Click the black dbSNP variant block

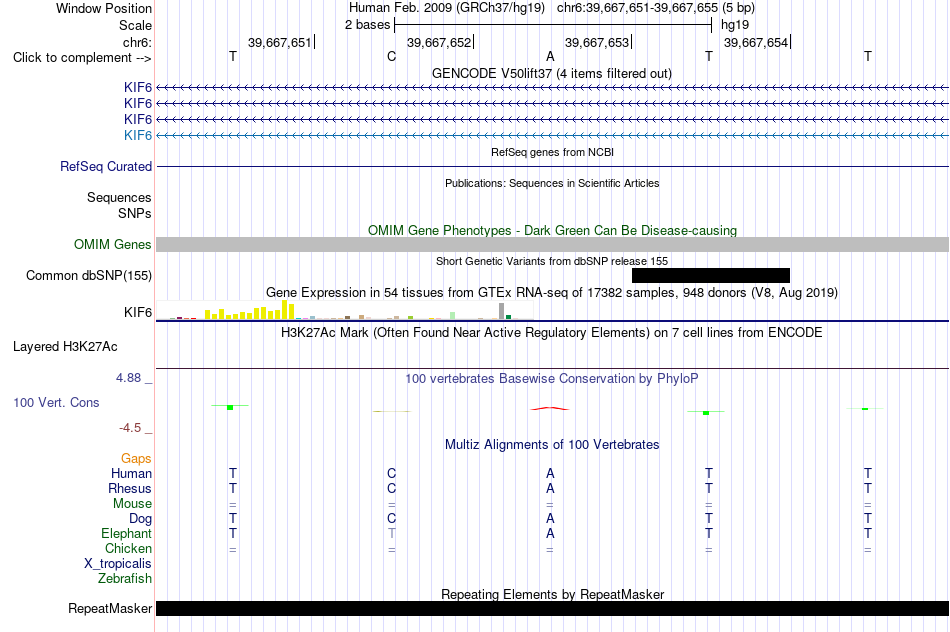pos(711,275)
